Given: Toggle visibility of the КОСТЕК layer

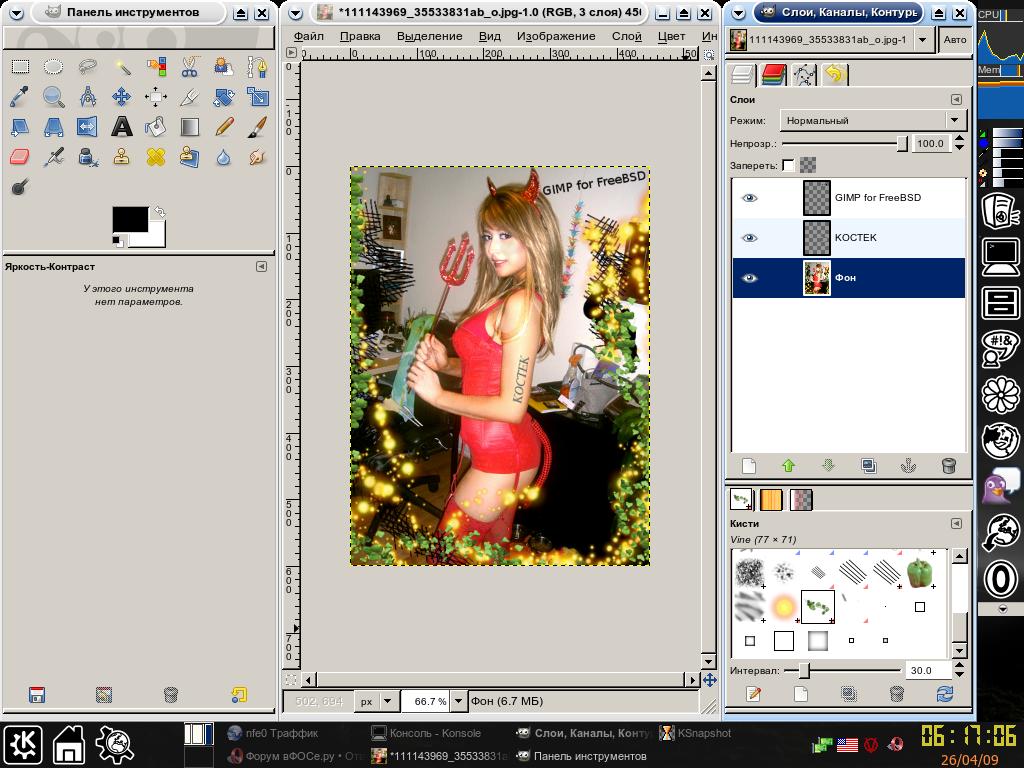Looking at the screenshot, I should [x=749, y=238].
